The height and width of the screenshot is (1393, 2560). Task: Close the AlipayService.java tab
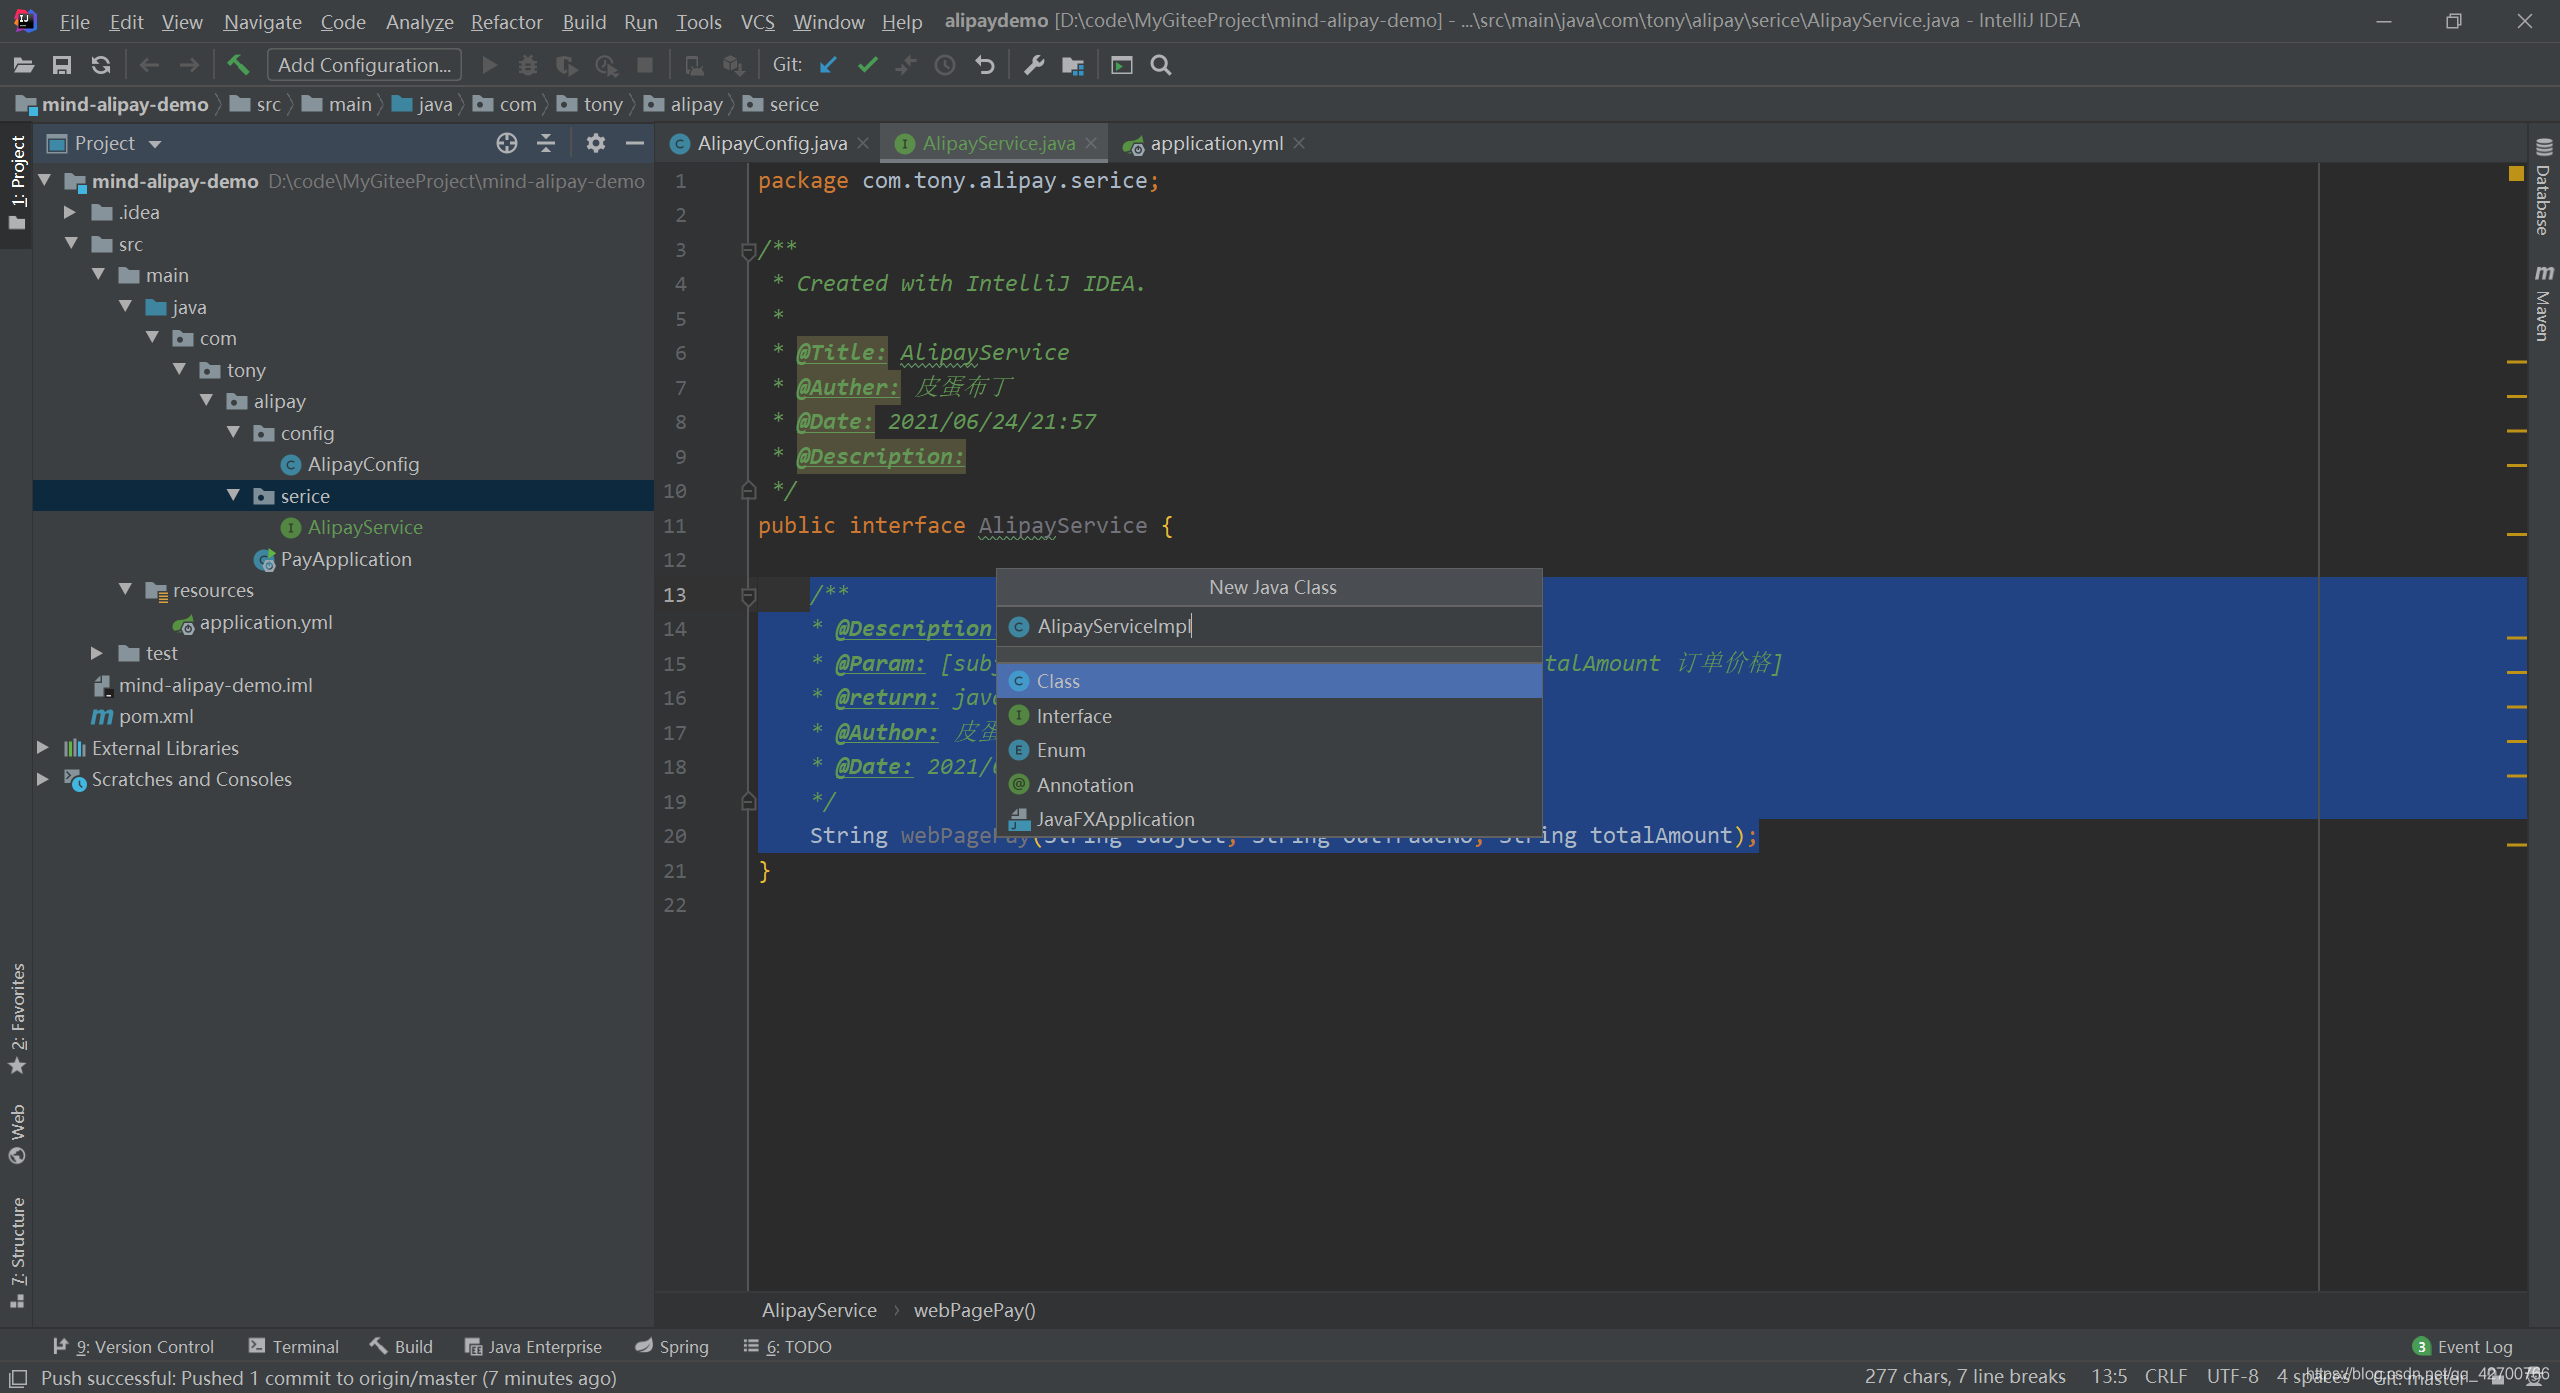(x=1092, y=143)
